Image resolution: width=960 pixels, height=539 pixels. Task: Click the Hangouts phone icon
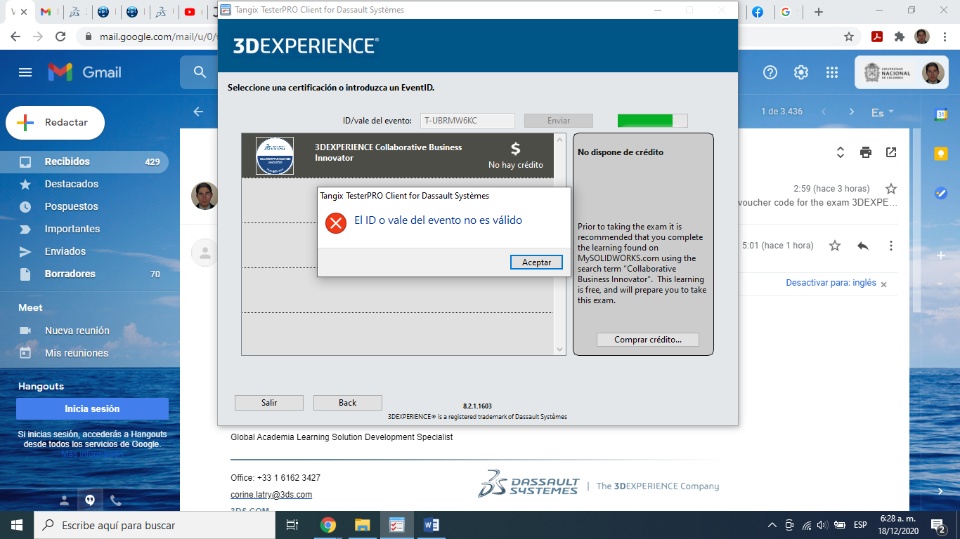point(116,500)
